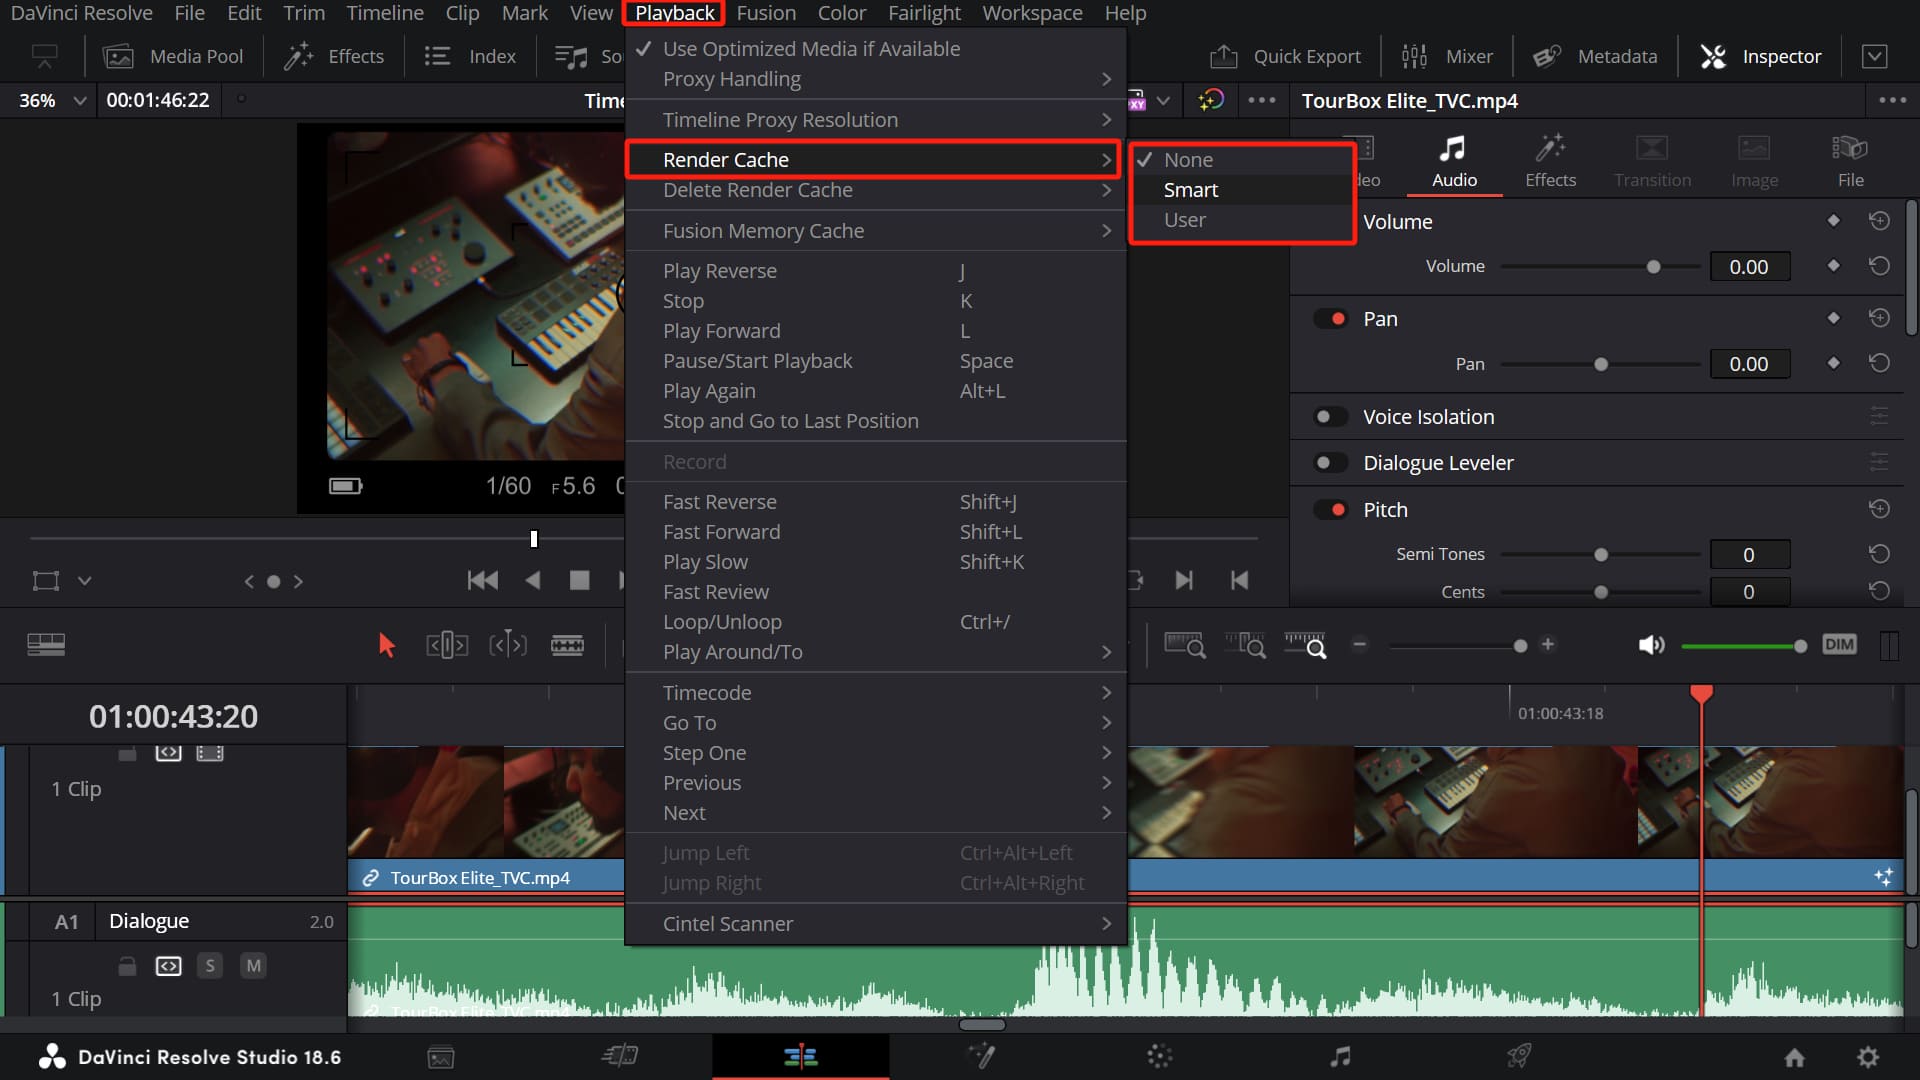Open the 36% viewer zoom dropdown
The image size is (1920, 1080).
coord(80,101)
